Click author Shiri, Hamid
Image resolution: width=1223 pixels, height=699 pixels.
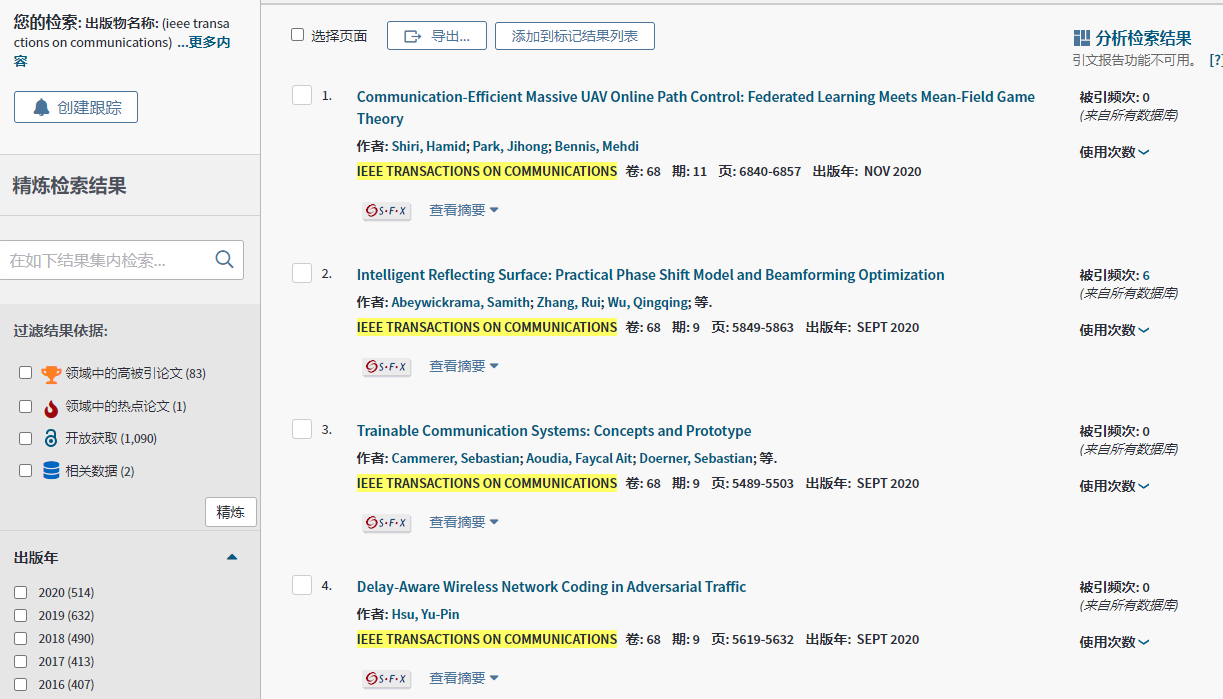click(428, 146)
